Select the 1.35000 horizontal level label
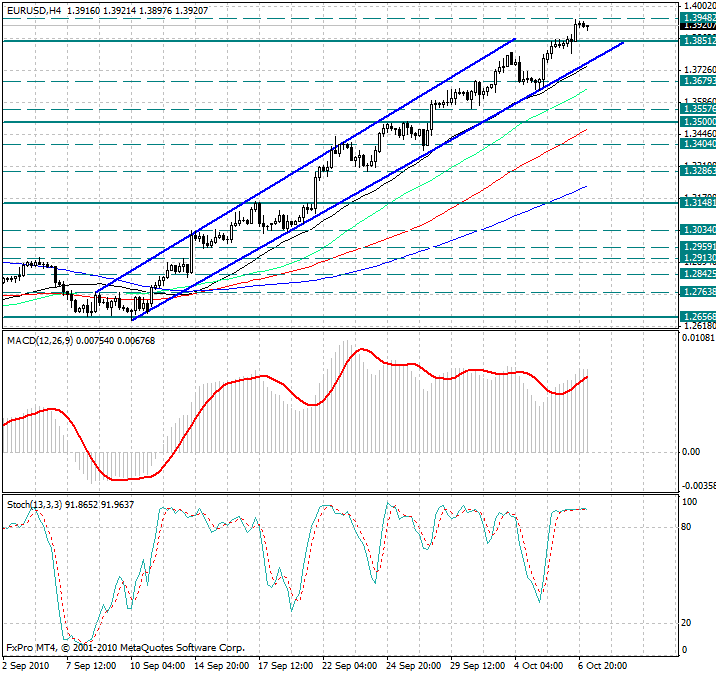Screen dimensions: 716x673 pos(697,121)
